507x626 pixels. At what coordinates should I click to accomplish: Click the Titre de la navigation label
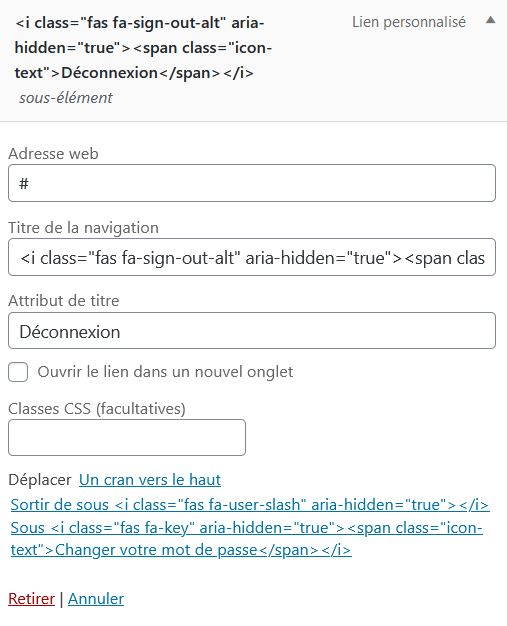point(83,228)
